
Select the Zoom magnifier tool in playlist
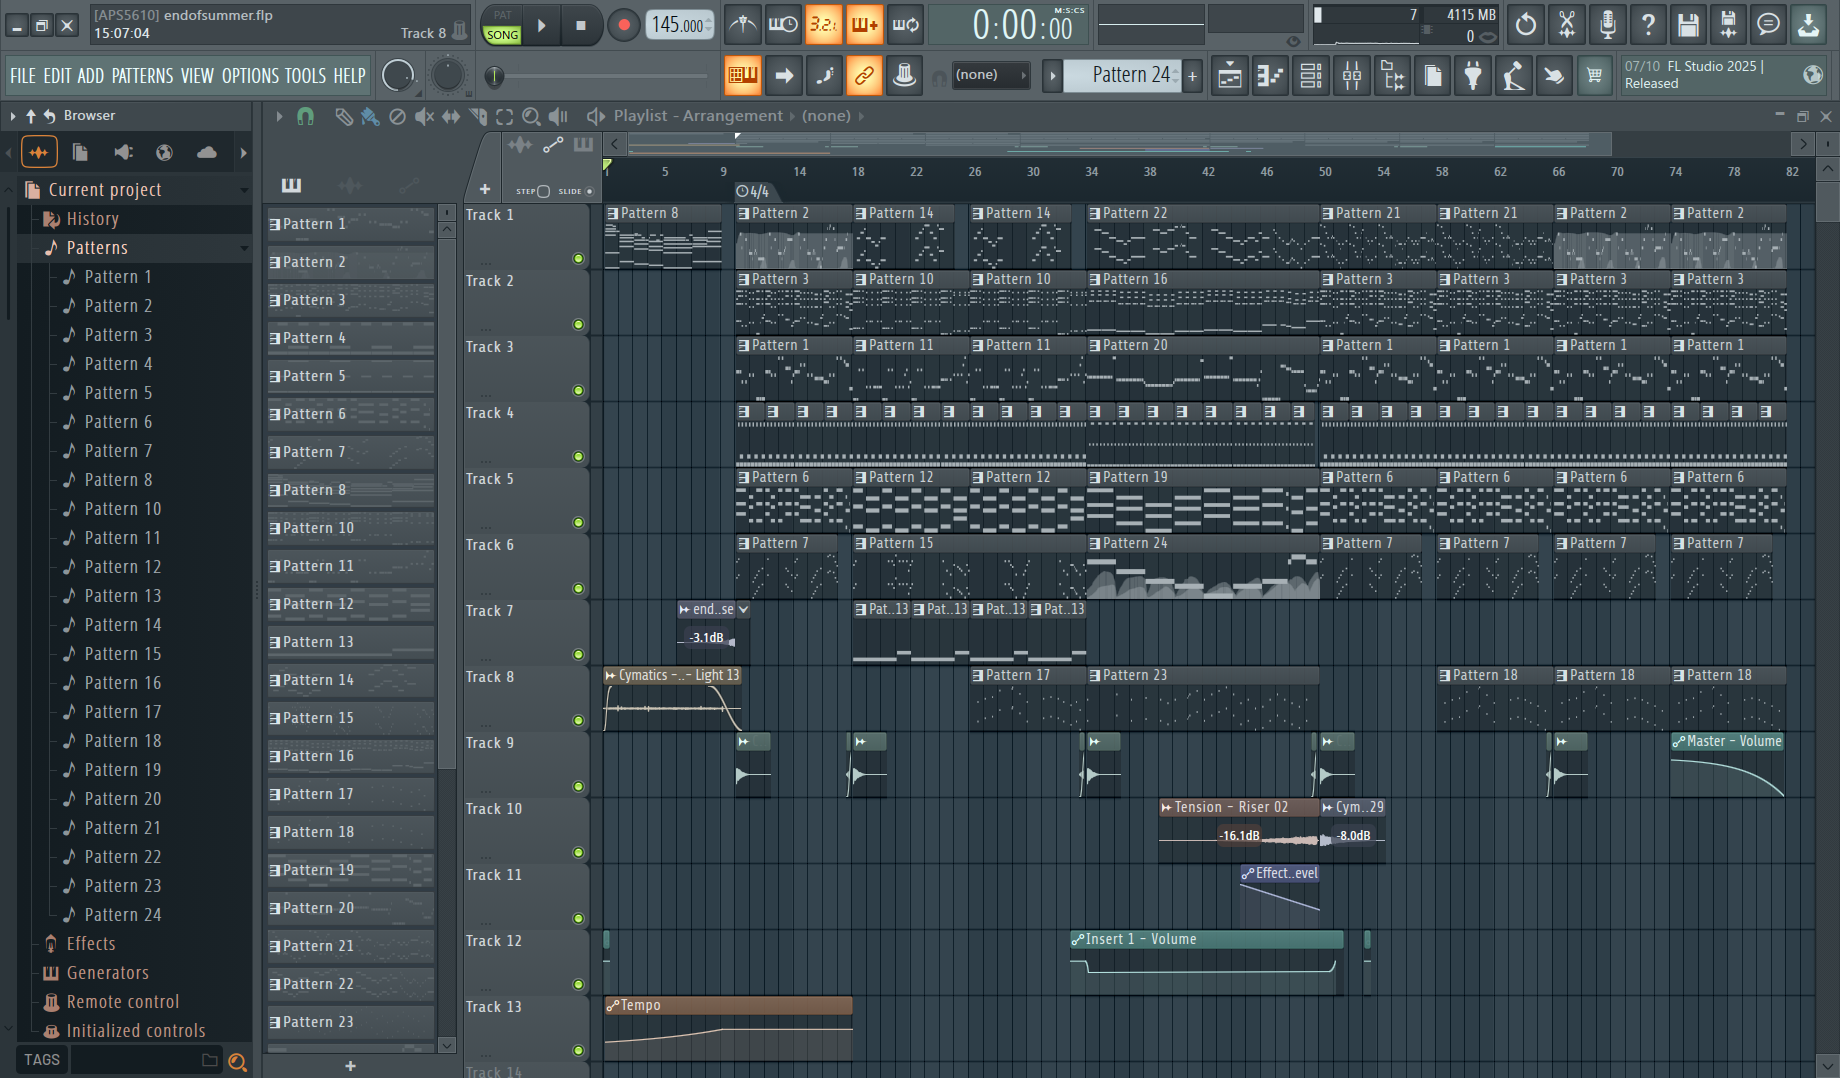coord(532,117)
